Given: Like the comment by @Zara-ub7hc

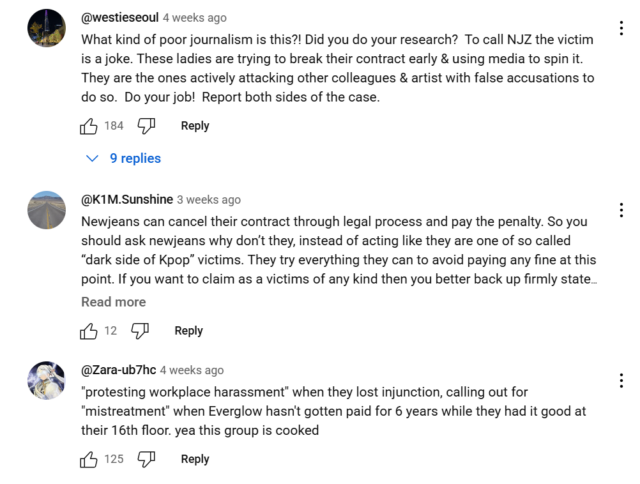Looking at the screenshot, I should pyautogui.click(x=89, y=459).
